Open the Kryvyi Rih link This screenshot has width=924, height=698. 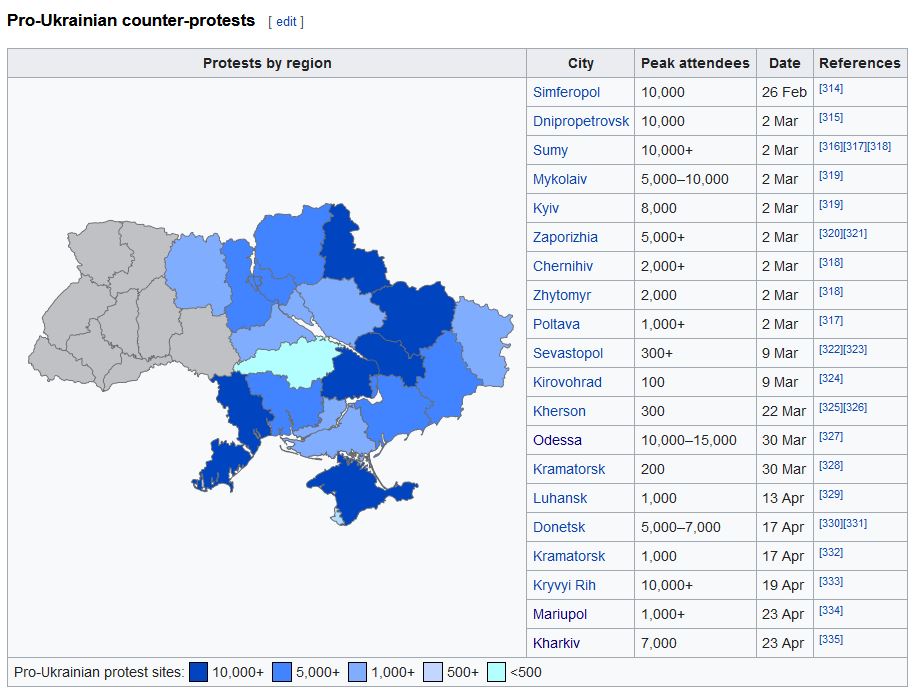pos(564,585)
